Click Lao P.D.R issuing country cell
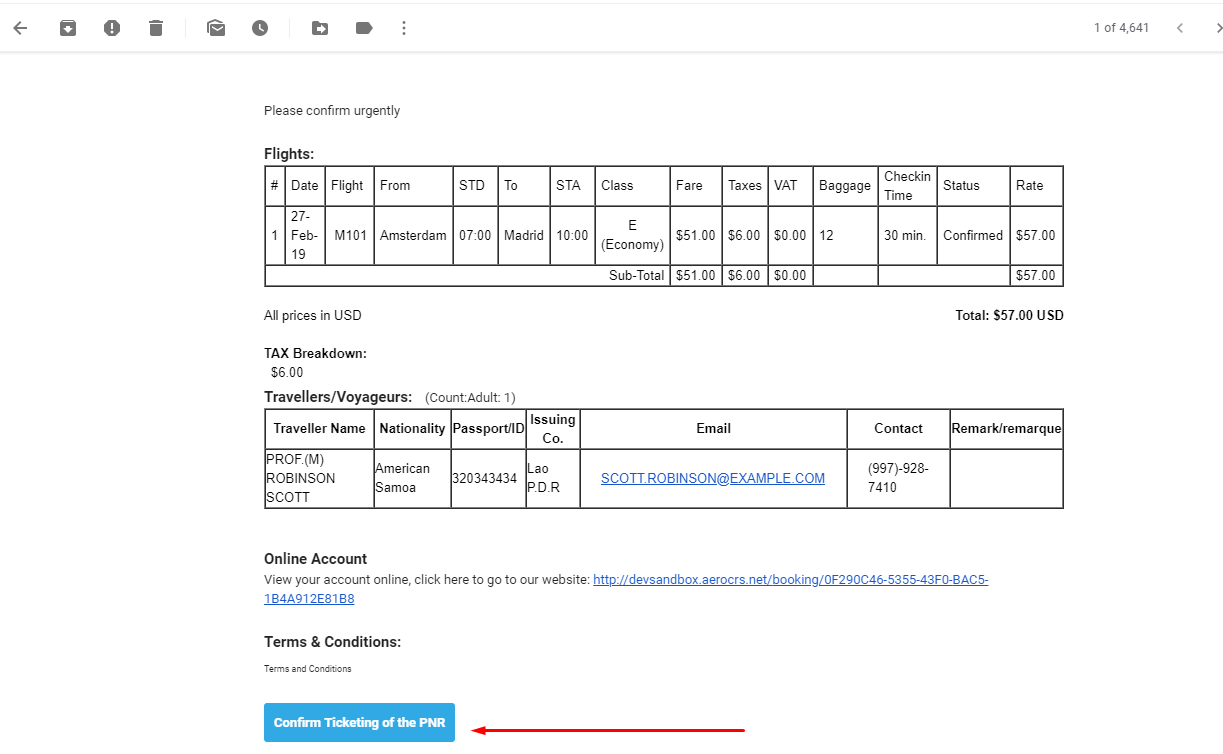 pyautogui.click(x=553, y=479)
